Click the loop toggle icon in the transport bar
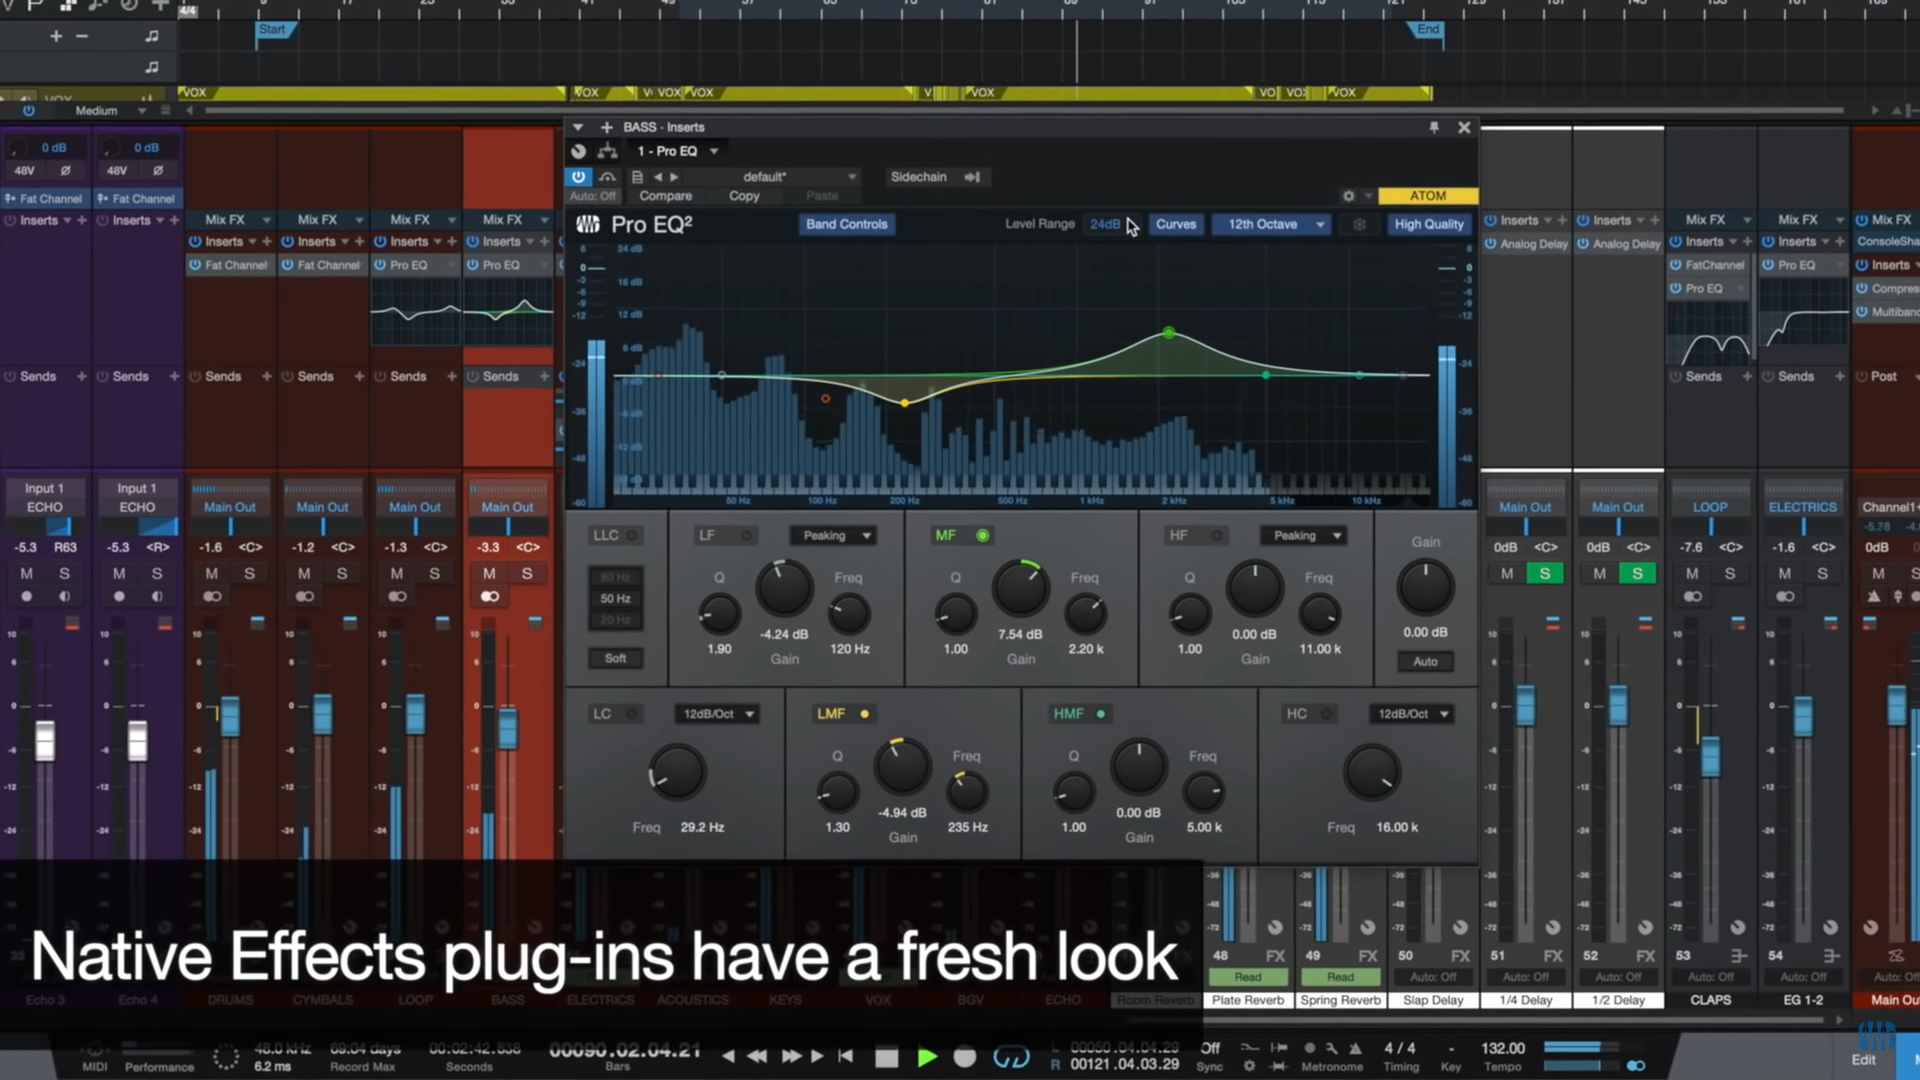This screenshot has width=1920, height=1080. click(1011, 1057)
